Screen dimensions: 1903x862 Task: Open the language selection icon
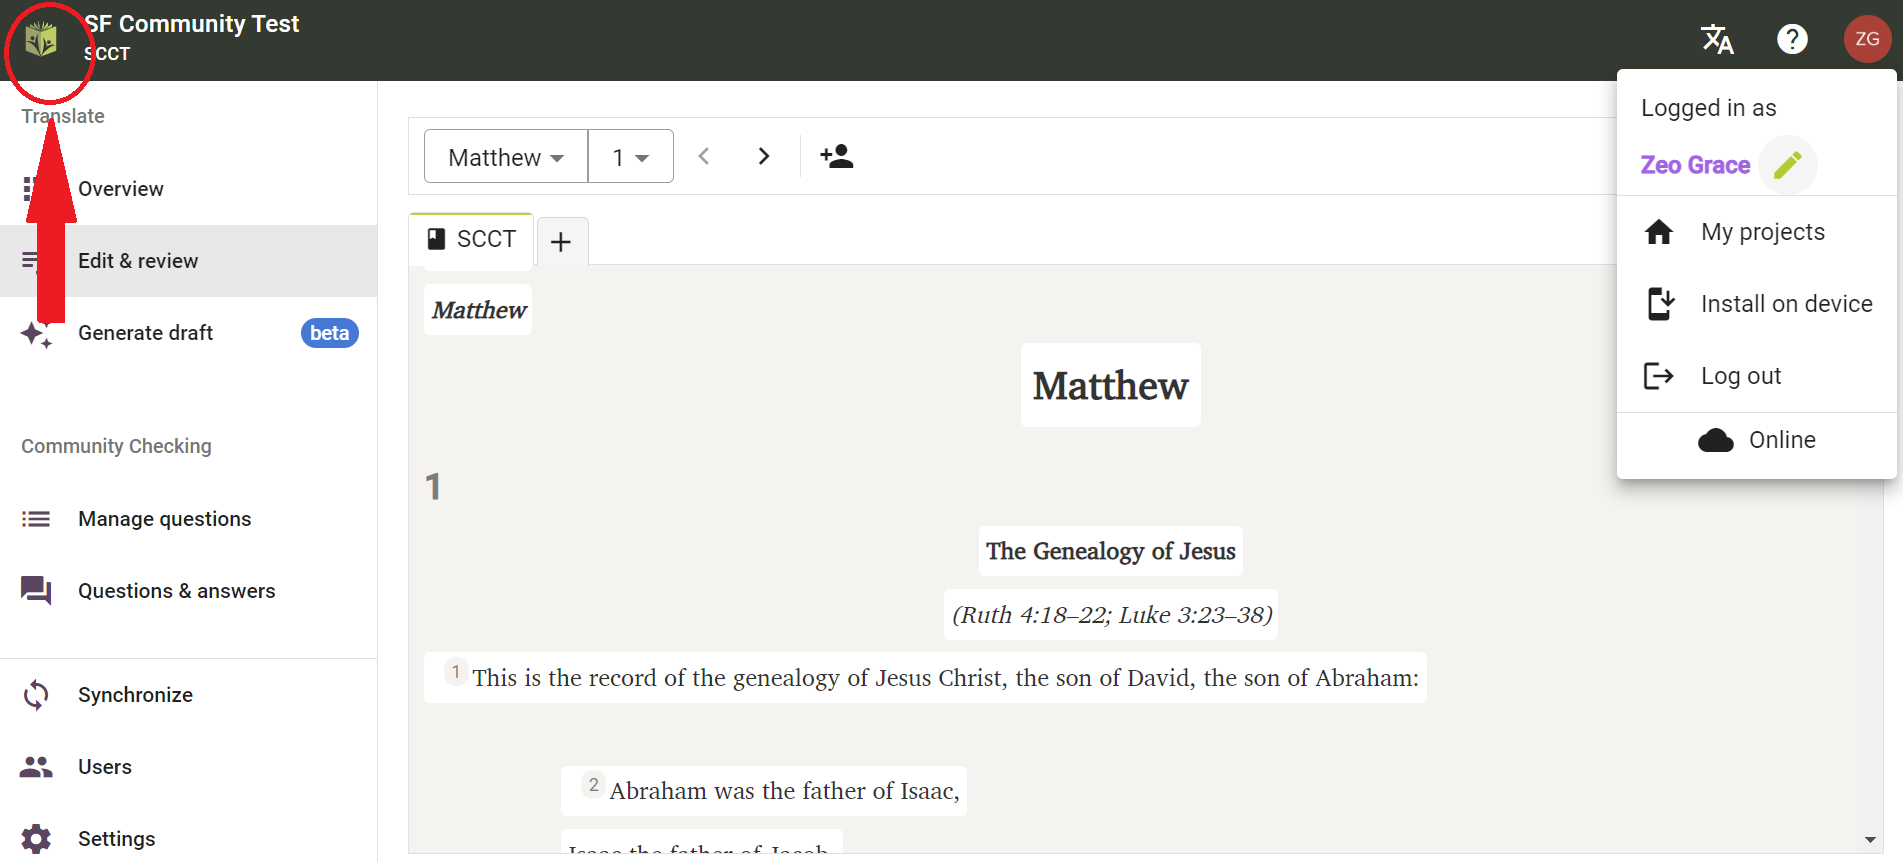pyautogui.click(x=1717, y=40)
